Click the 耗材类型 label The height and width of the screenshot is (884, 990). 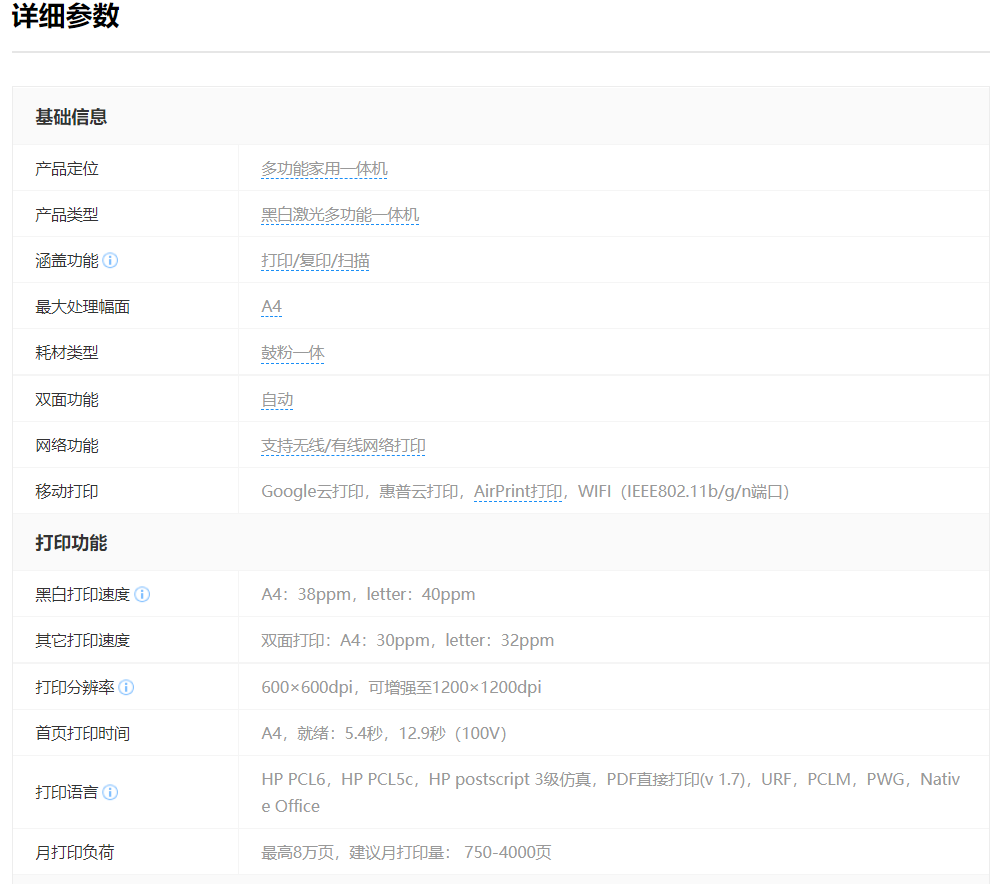(67, 353)
